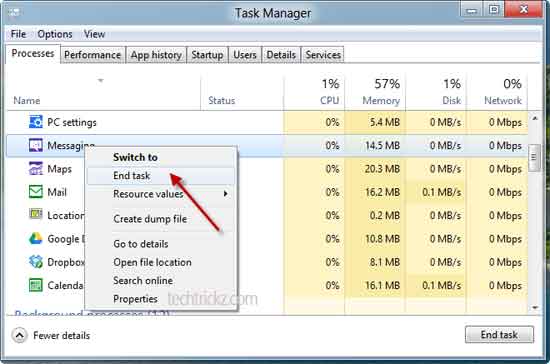Select the Maps process name
The image size is (550, 364).
pos(59,169)
